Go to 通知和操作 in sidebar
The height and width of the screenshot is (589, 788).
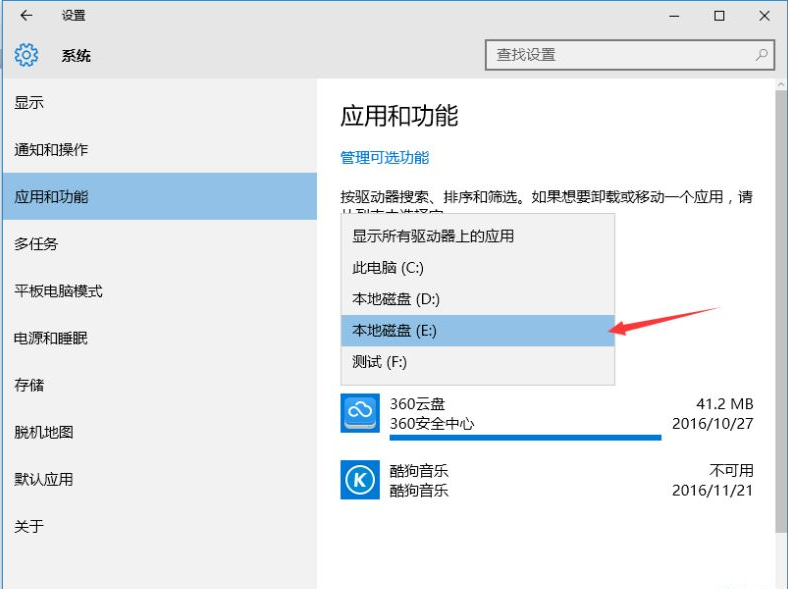[x=51, y=150]
